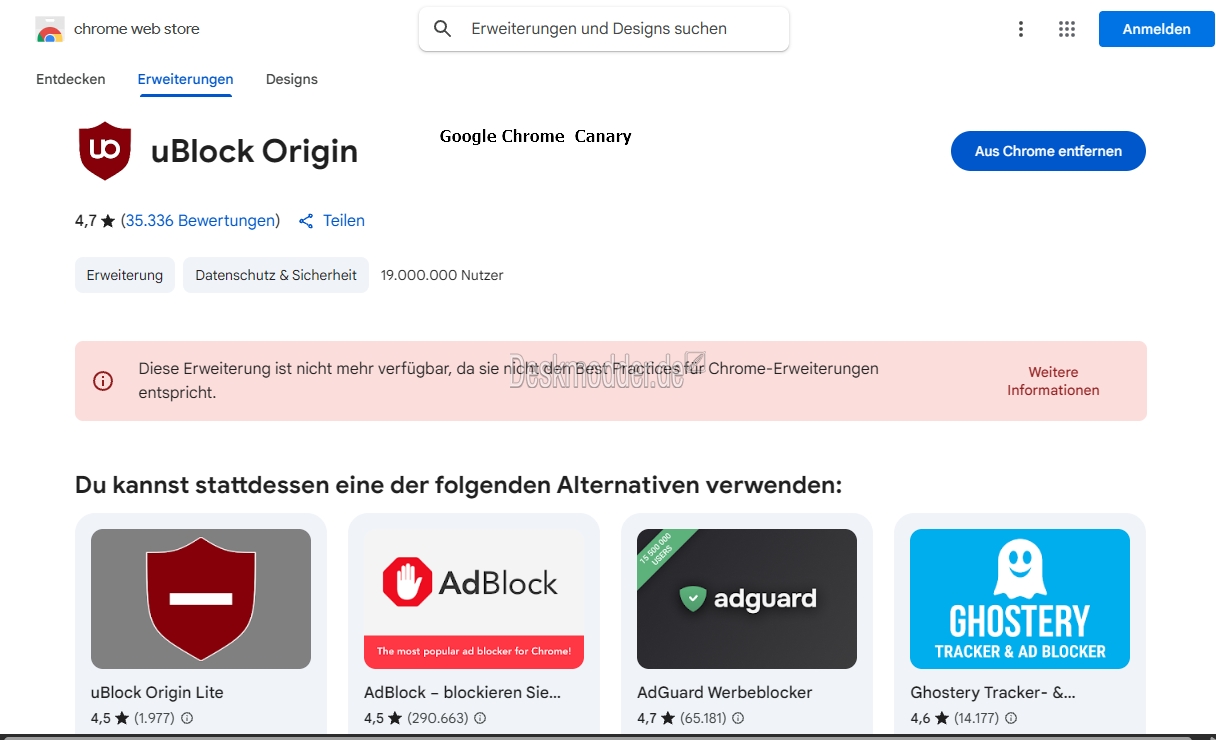Viewport: 1216px width, 740px height.
Task: Click Aus Chrome entfernen button
Action: pyautogui.click(x=1048, y=151)
